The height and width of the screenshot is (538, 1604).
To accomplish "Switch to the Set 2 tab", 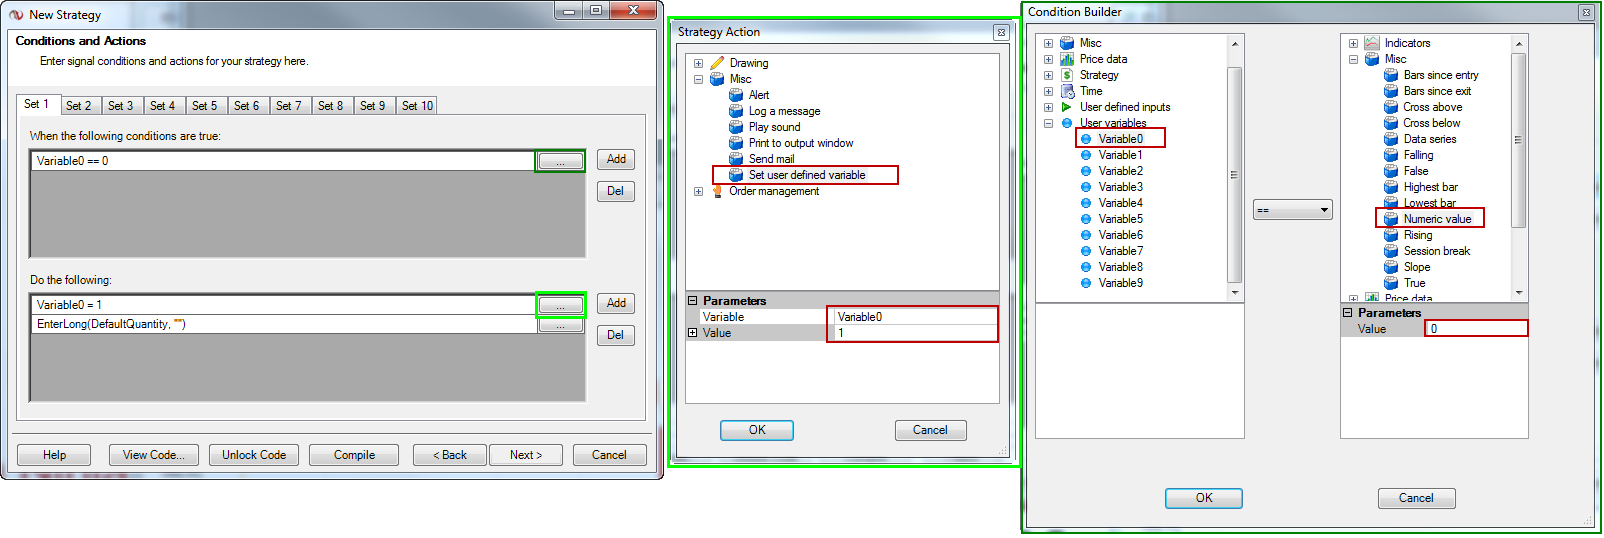I will tap(78, 105).
